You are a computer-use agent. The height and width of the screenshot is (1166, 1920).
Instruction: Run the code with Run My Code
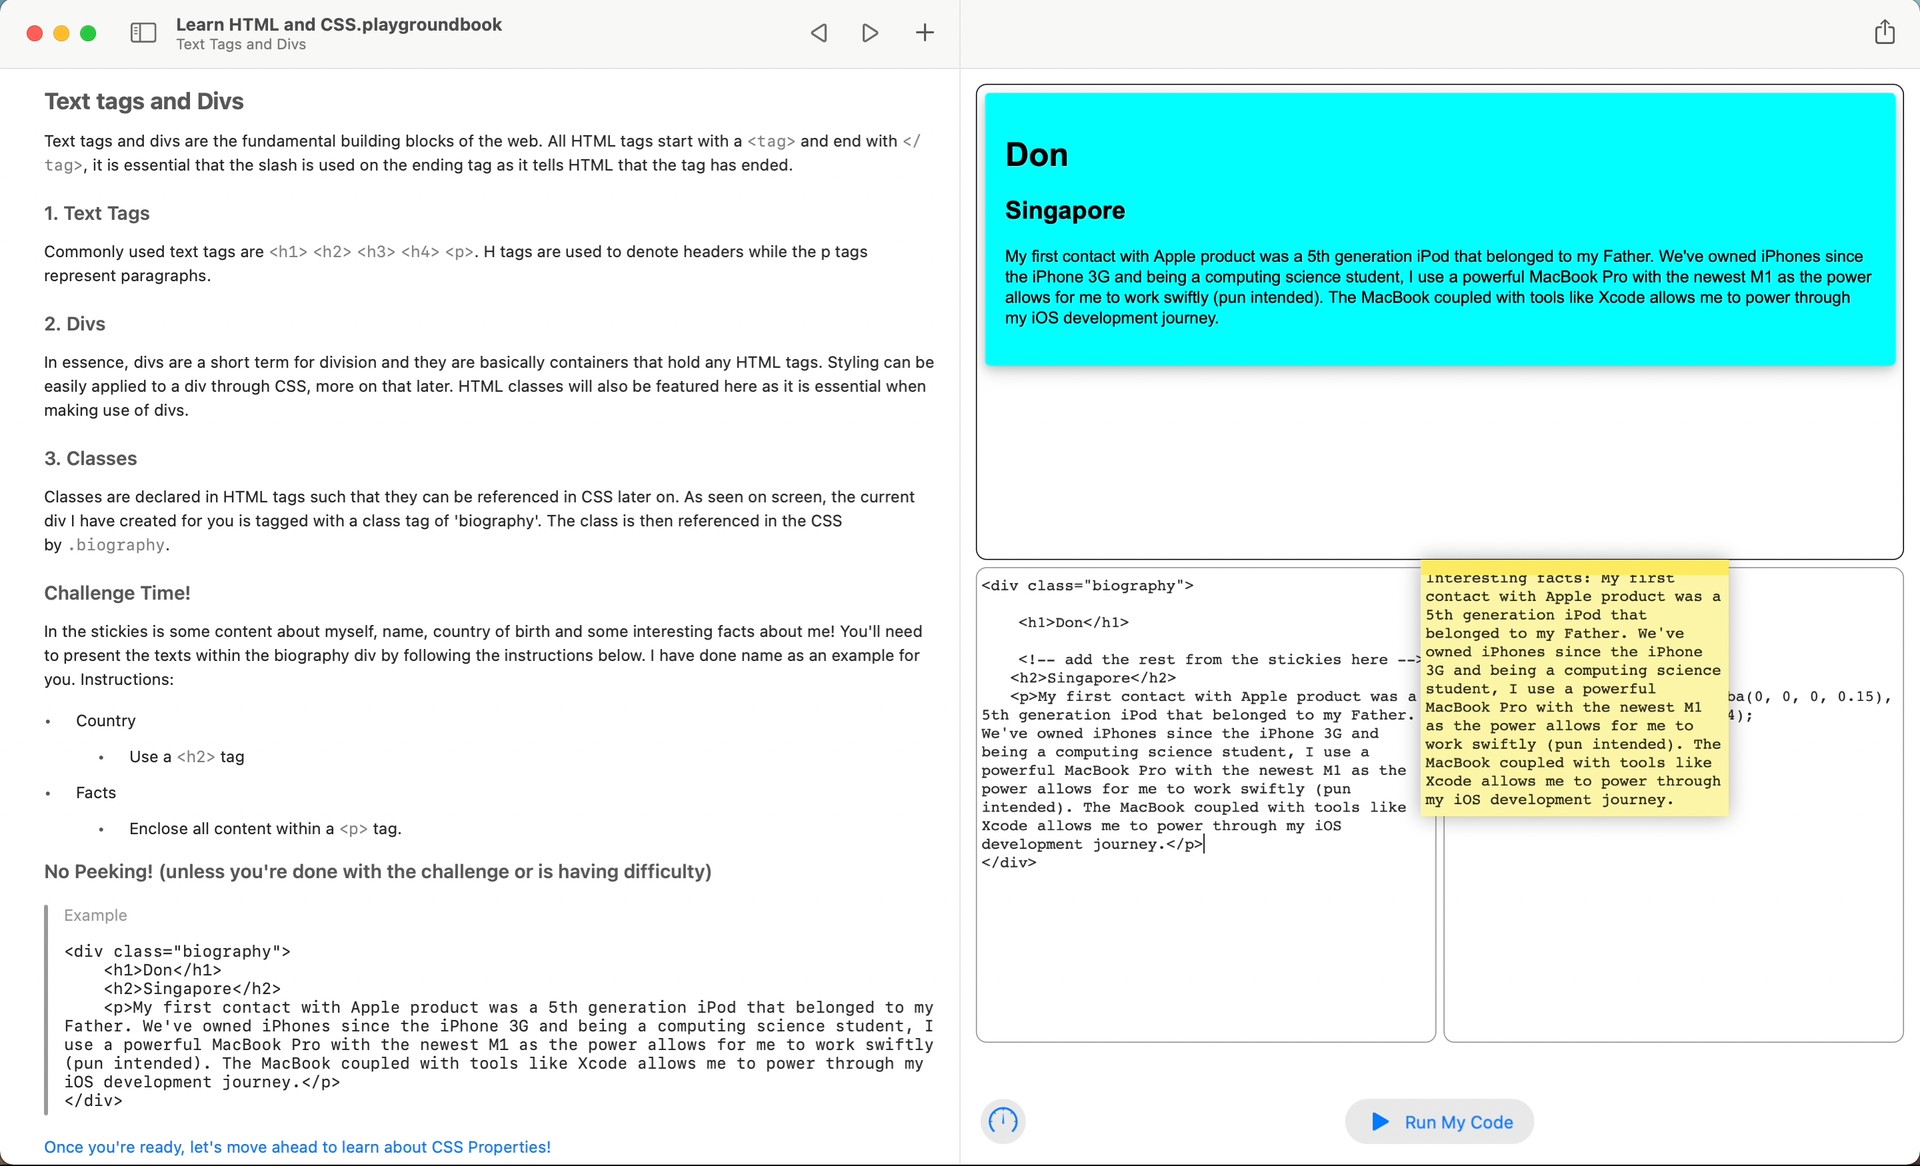1440,1122
